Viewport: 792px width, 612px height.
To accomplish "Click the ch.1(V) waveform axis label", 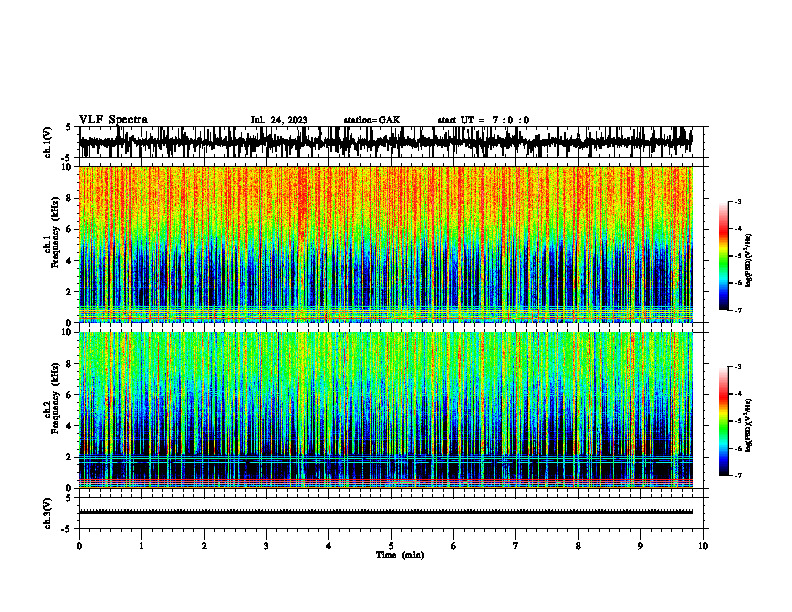I will (48, 141).
